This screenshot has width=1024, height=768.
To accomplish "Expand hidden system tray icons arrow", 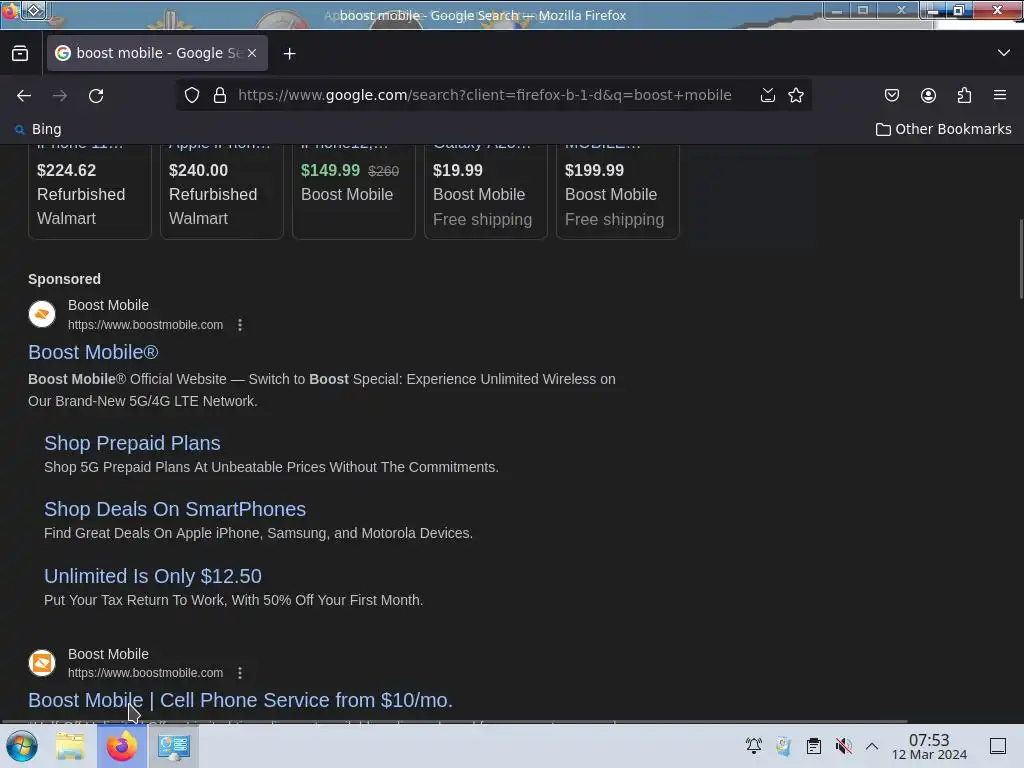I will point(872,746).
